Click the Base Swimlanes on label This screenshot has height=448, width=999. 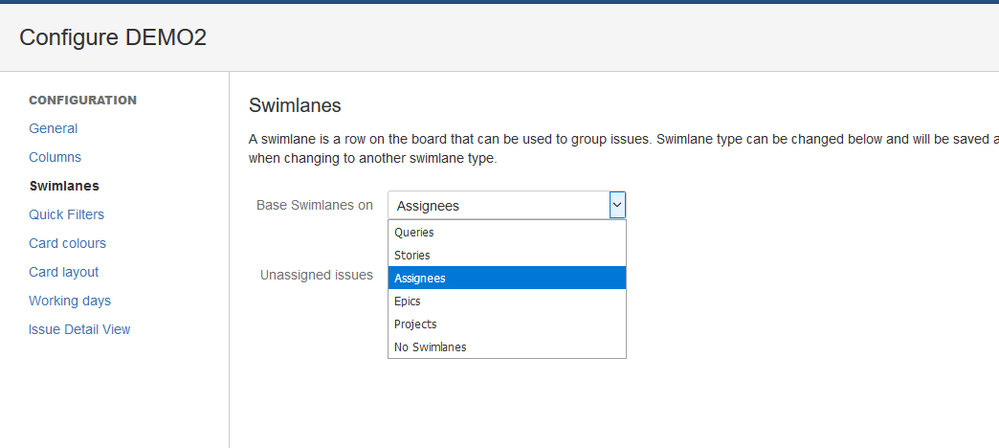coord(314,205)
